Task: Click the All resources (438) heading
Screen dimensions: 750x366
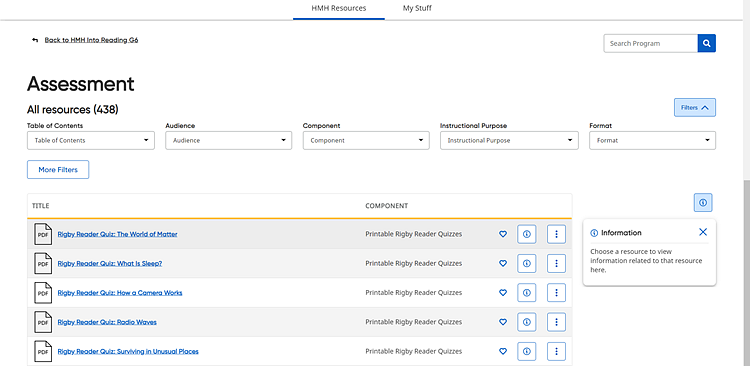Action: [73, 110]
